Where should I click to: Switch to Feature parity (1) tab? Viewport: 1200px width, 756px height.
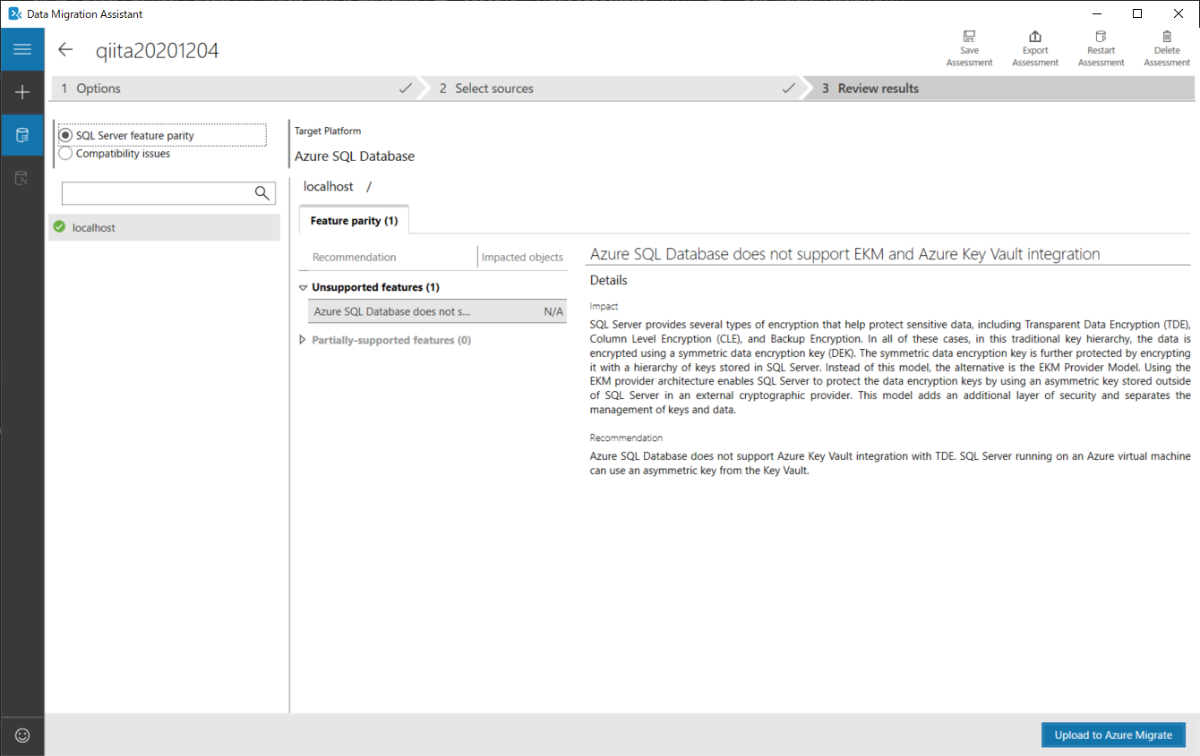pos(354,220)
